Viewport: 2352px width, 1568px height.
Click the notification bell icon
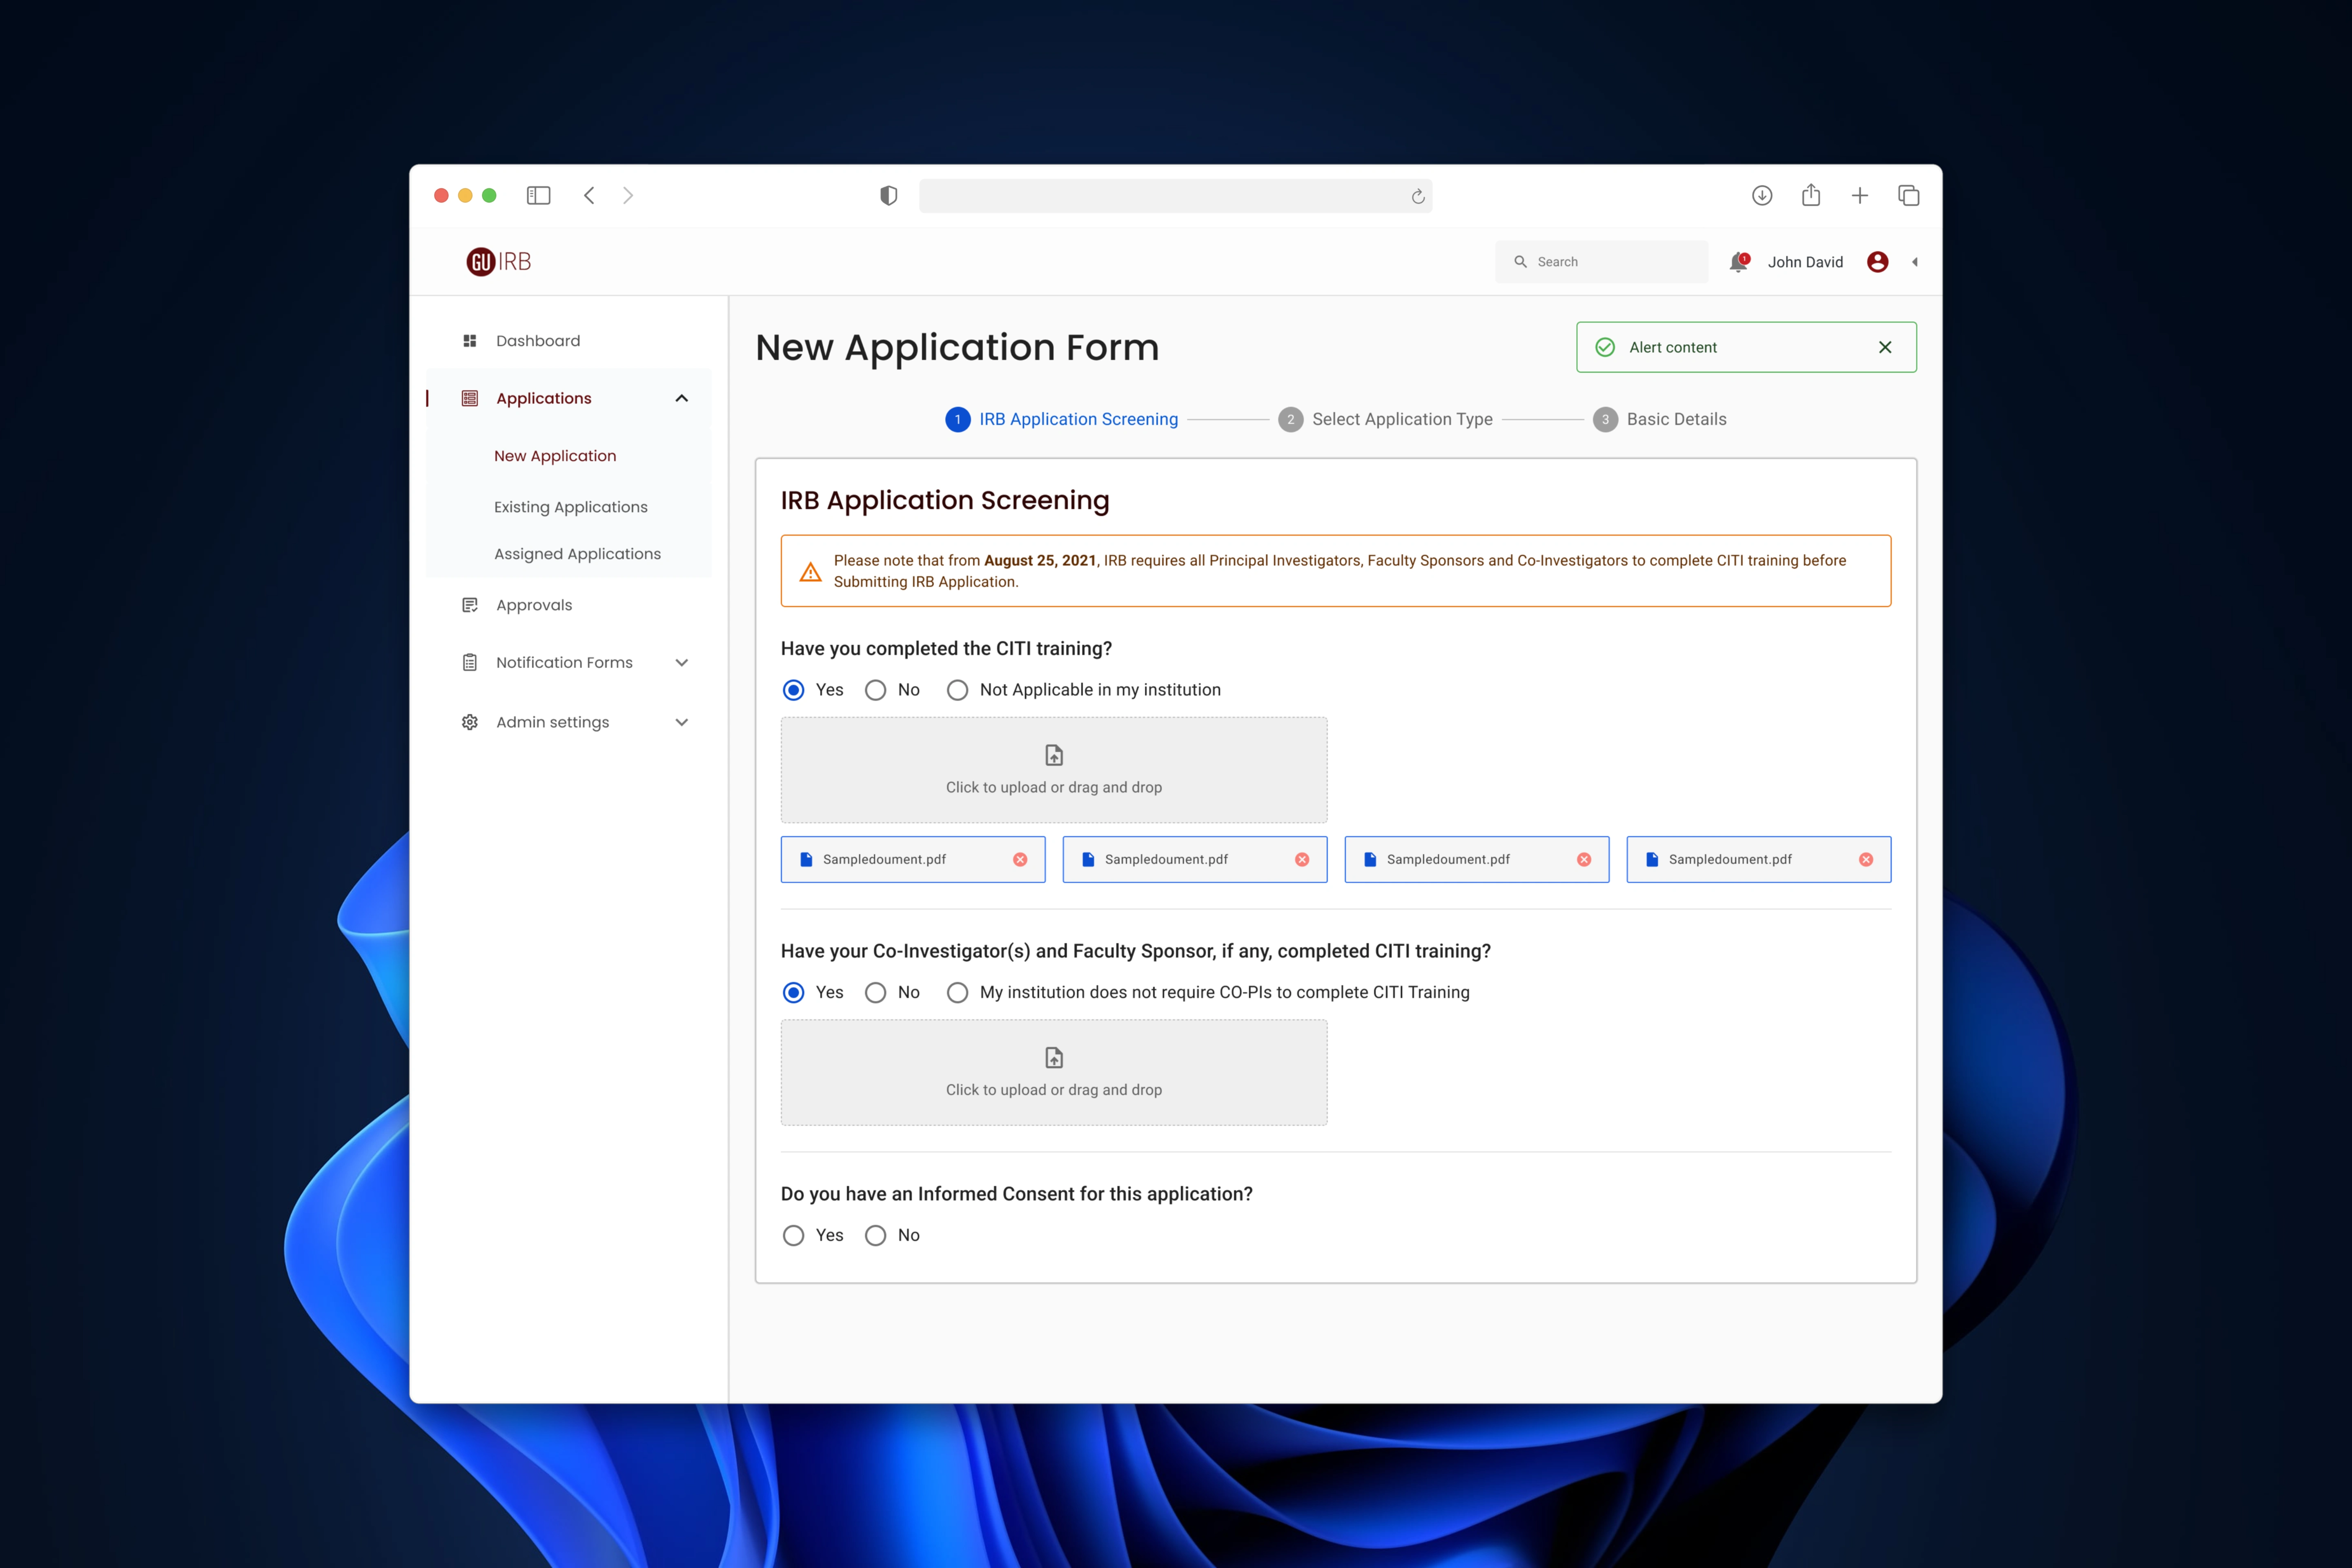coord(1738,262)
